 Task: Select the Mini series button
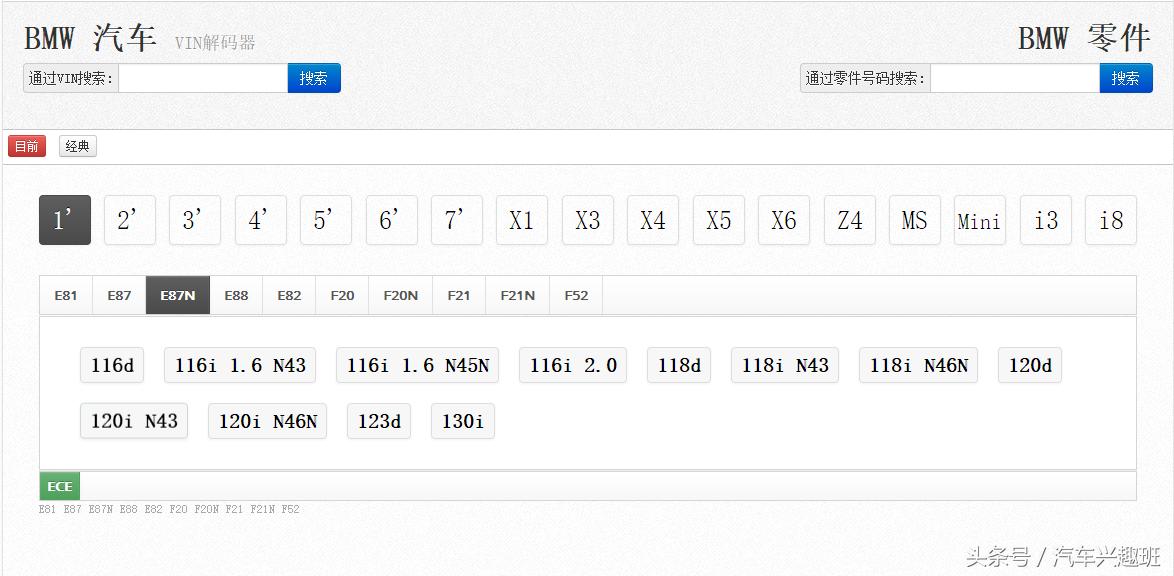(x=980, y=220)
